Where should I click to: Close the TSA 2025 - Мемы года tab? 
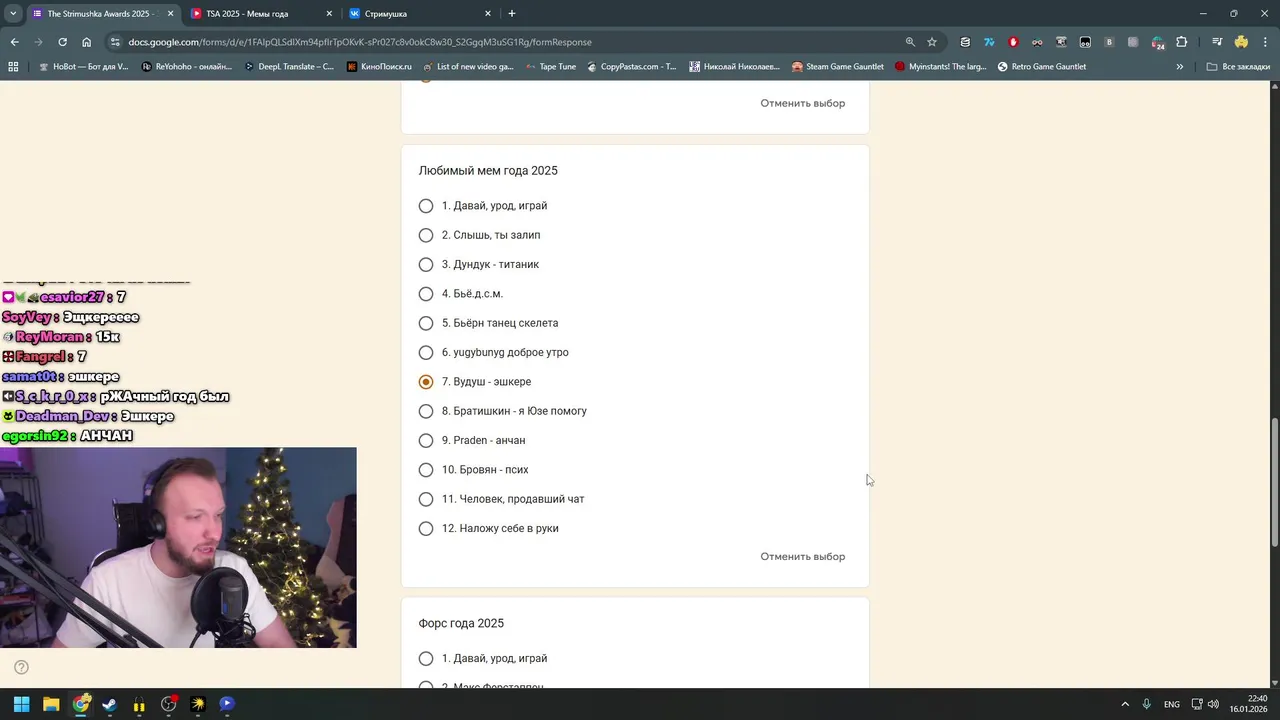[x=329, y=14]
